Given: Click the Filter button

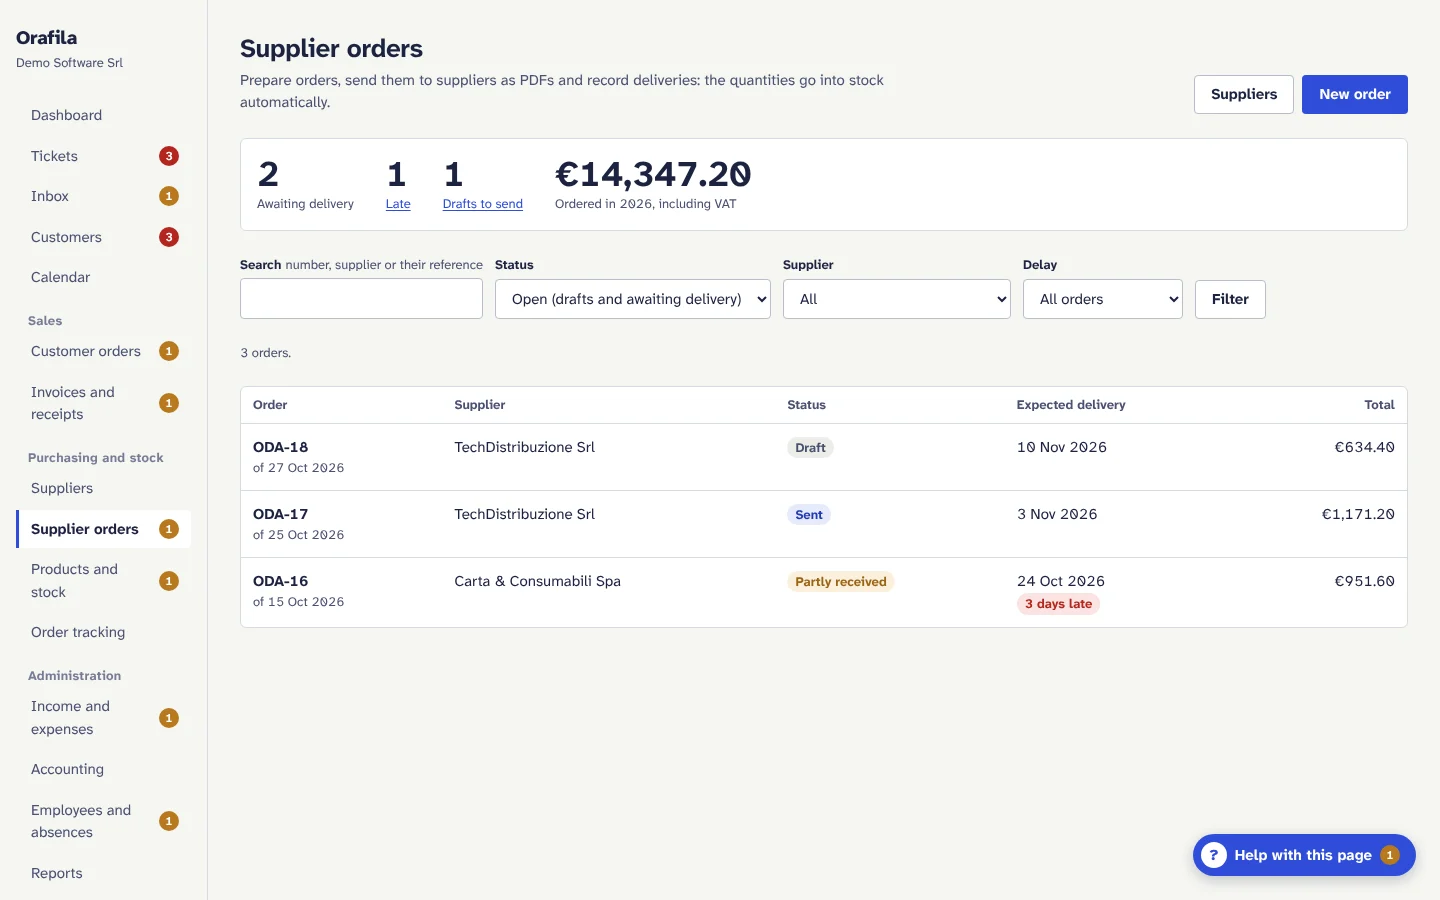Looking at the screenshot, I should point(1230,299).
